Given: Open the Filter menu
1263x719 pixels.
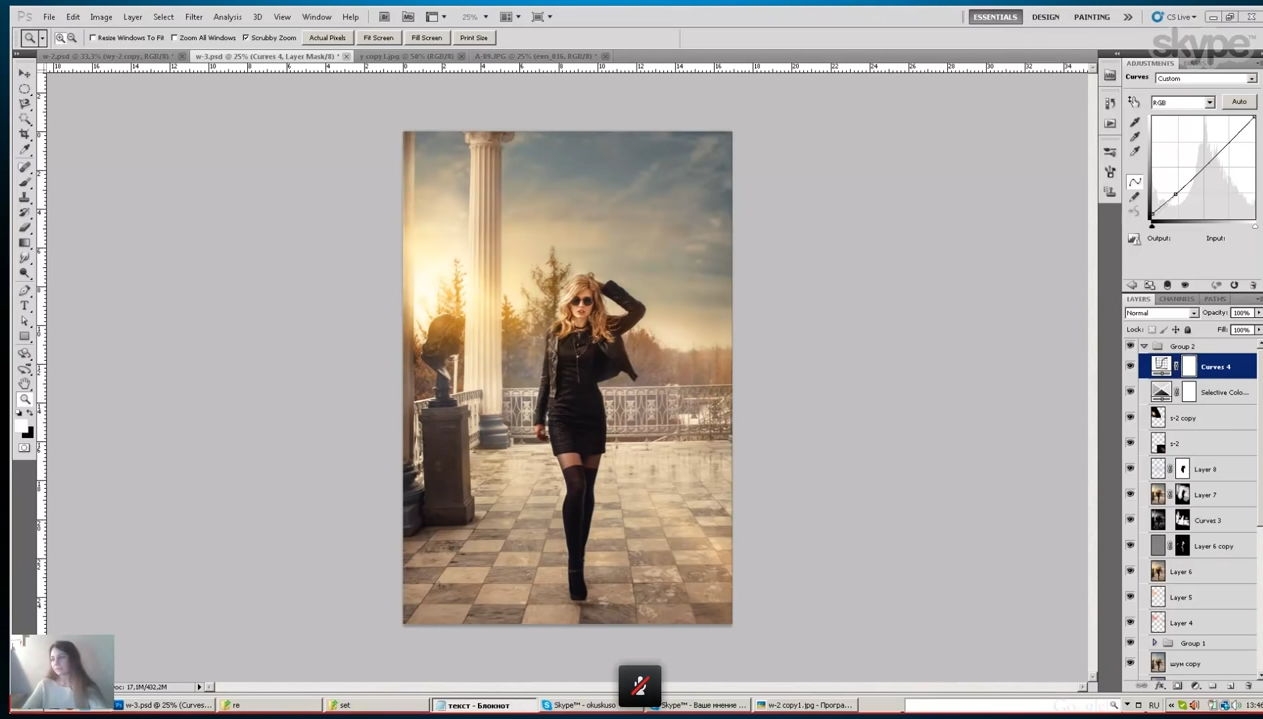Looking at the screenshot, I should point(194,17).
